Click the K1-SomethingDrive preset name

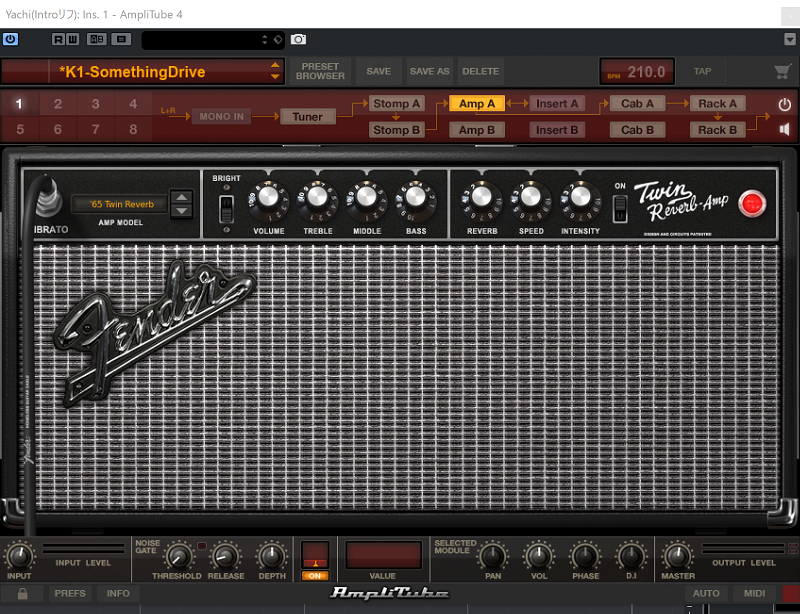pos(132,72)
